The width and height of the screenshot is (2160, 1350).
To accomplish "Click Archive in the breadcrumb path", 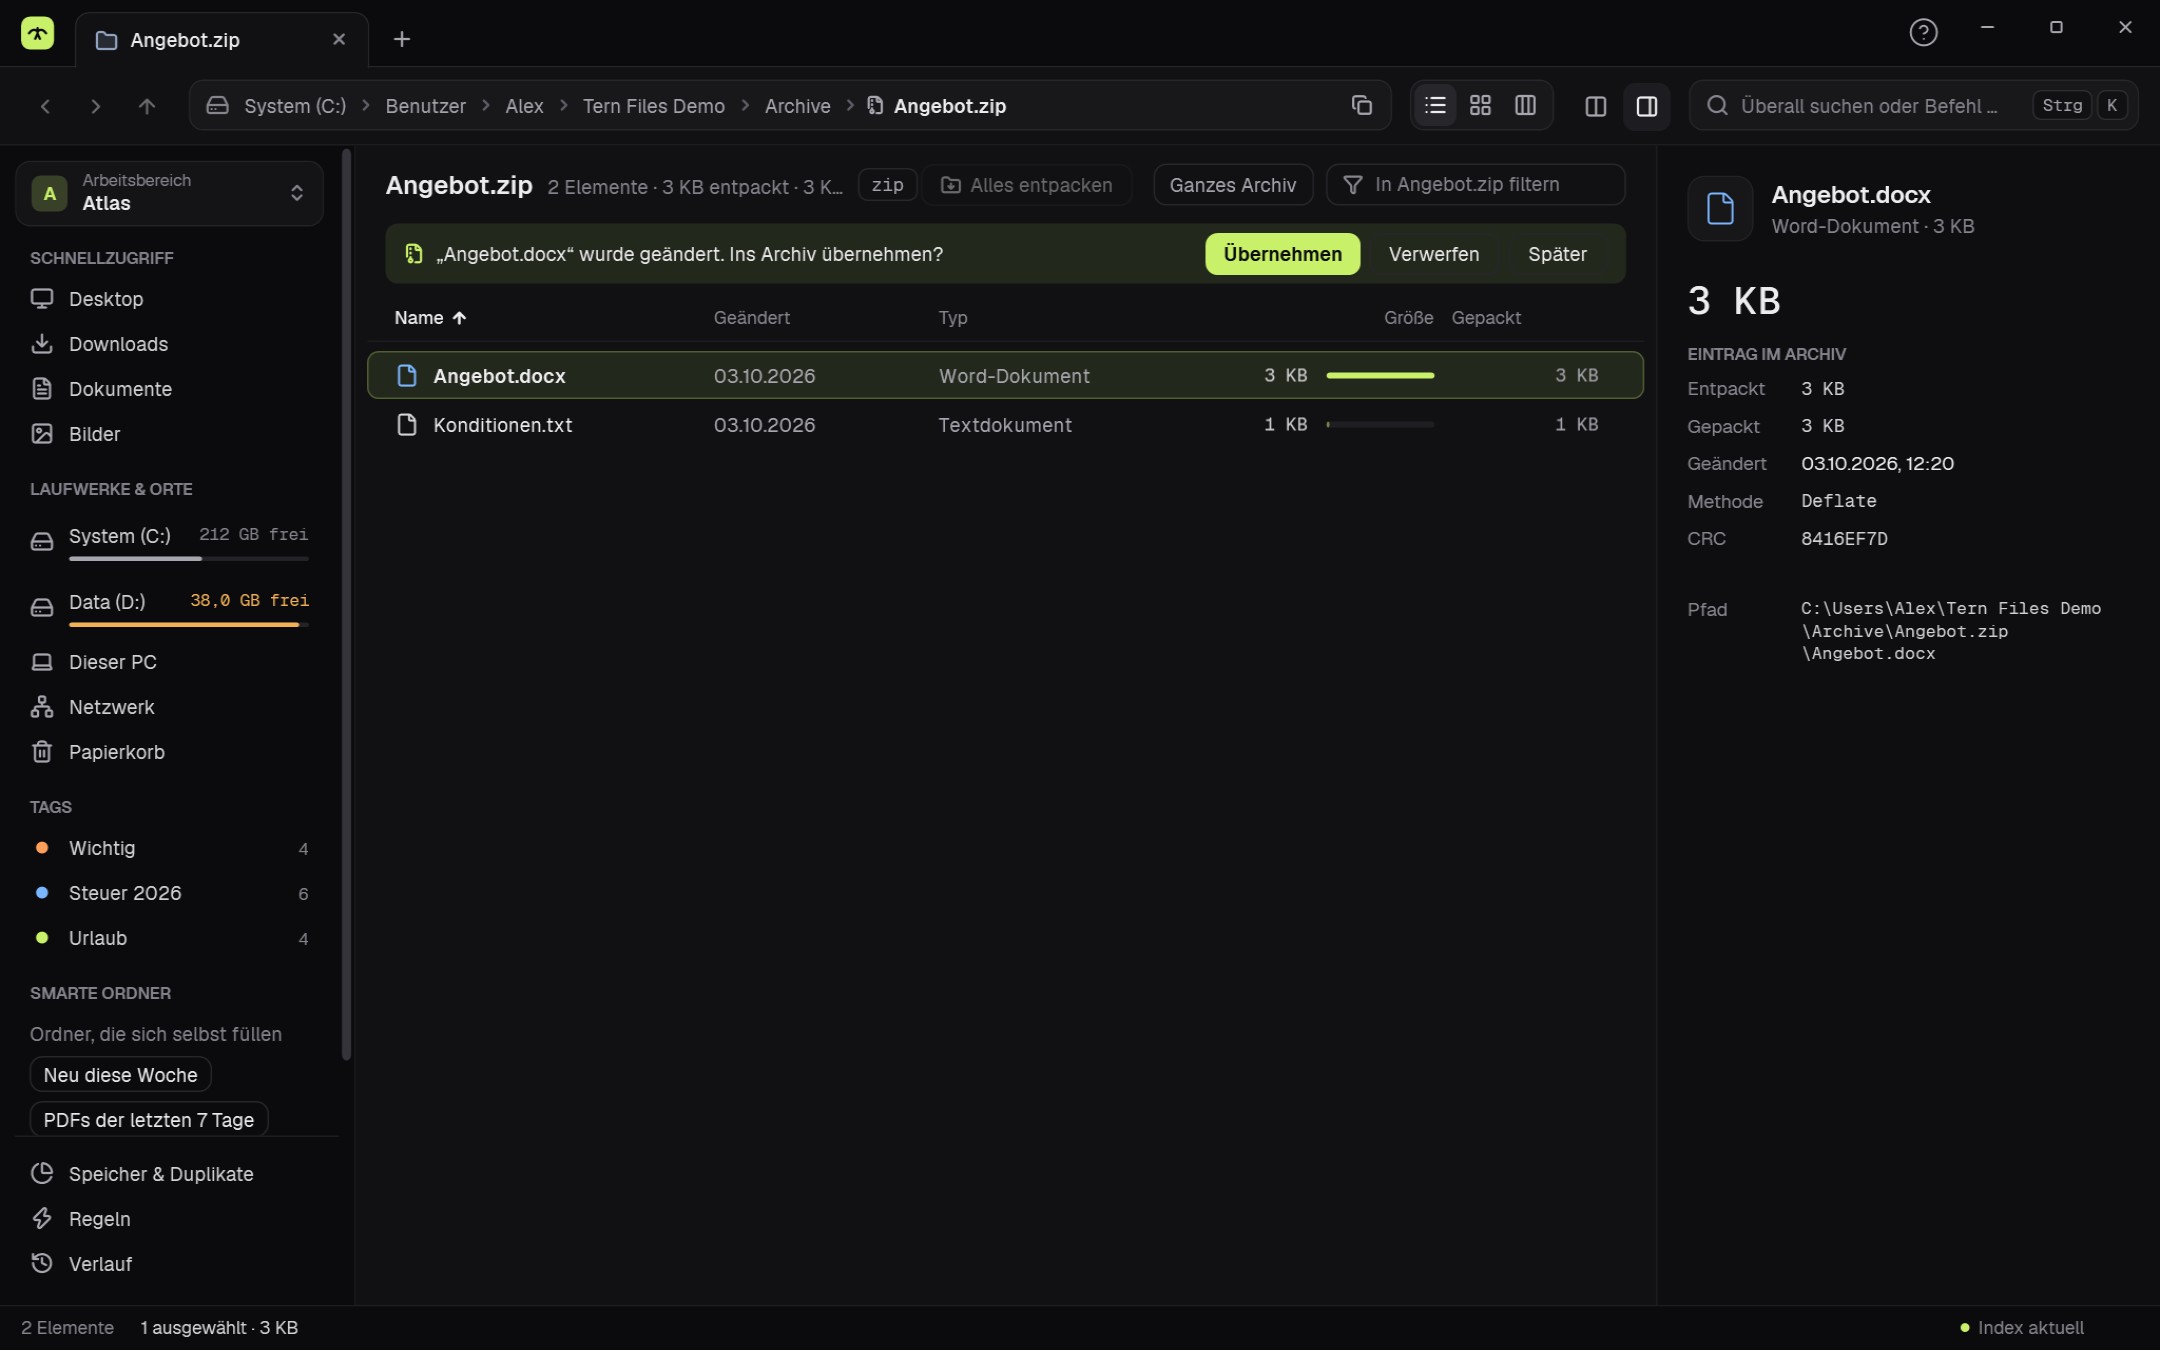I will [797, 106].
